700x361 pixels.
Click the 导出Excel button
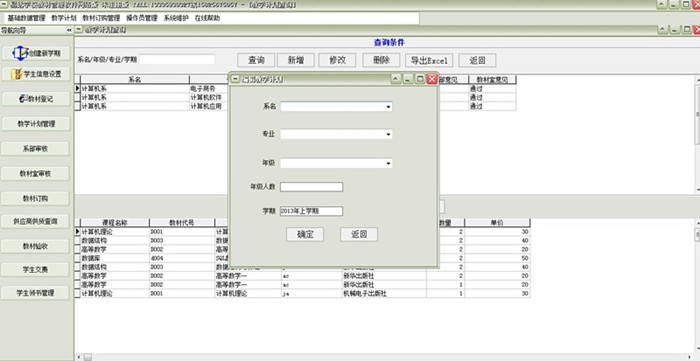coord(429,60)
